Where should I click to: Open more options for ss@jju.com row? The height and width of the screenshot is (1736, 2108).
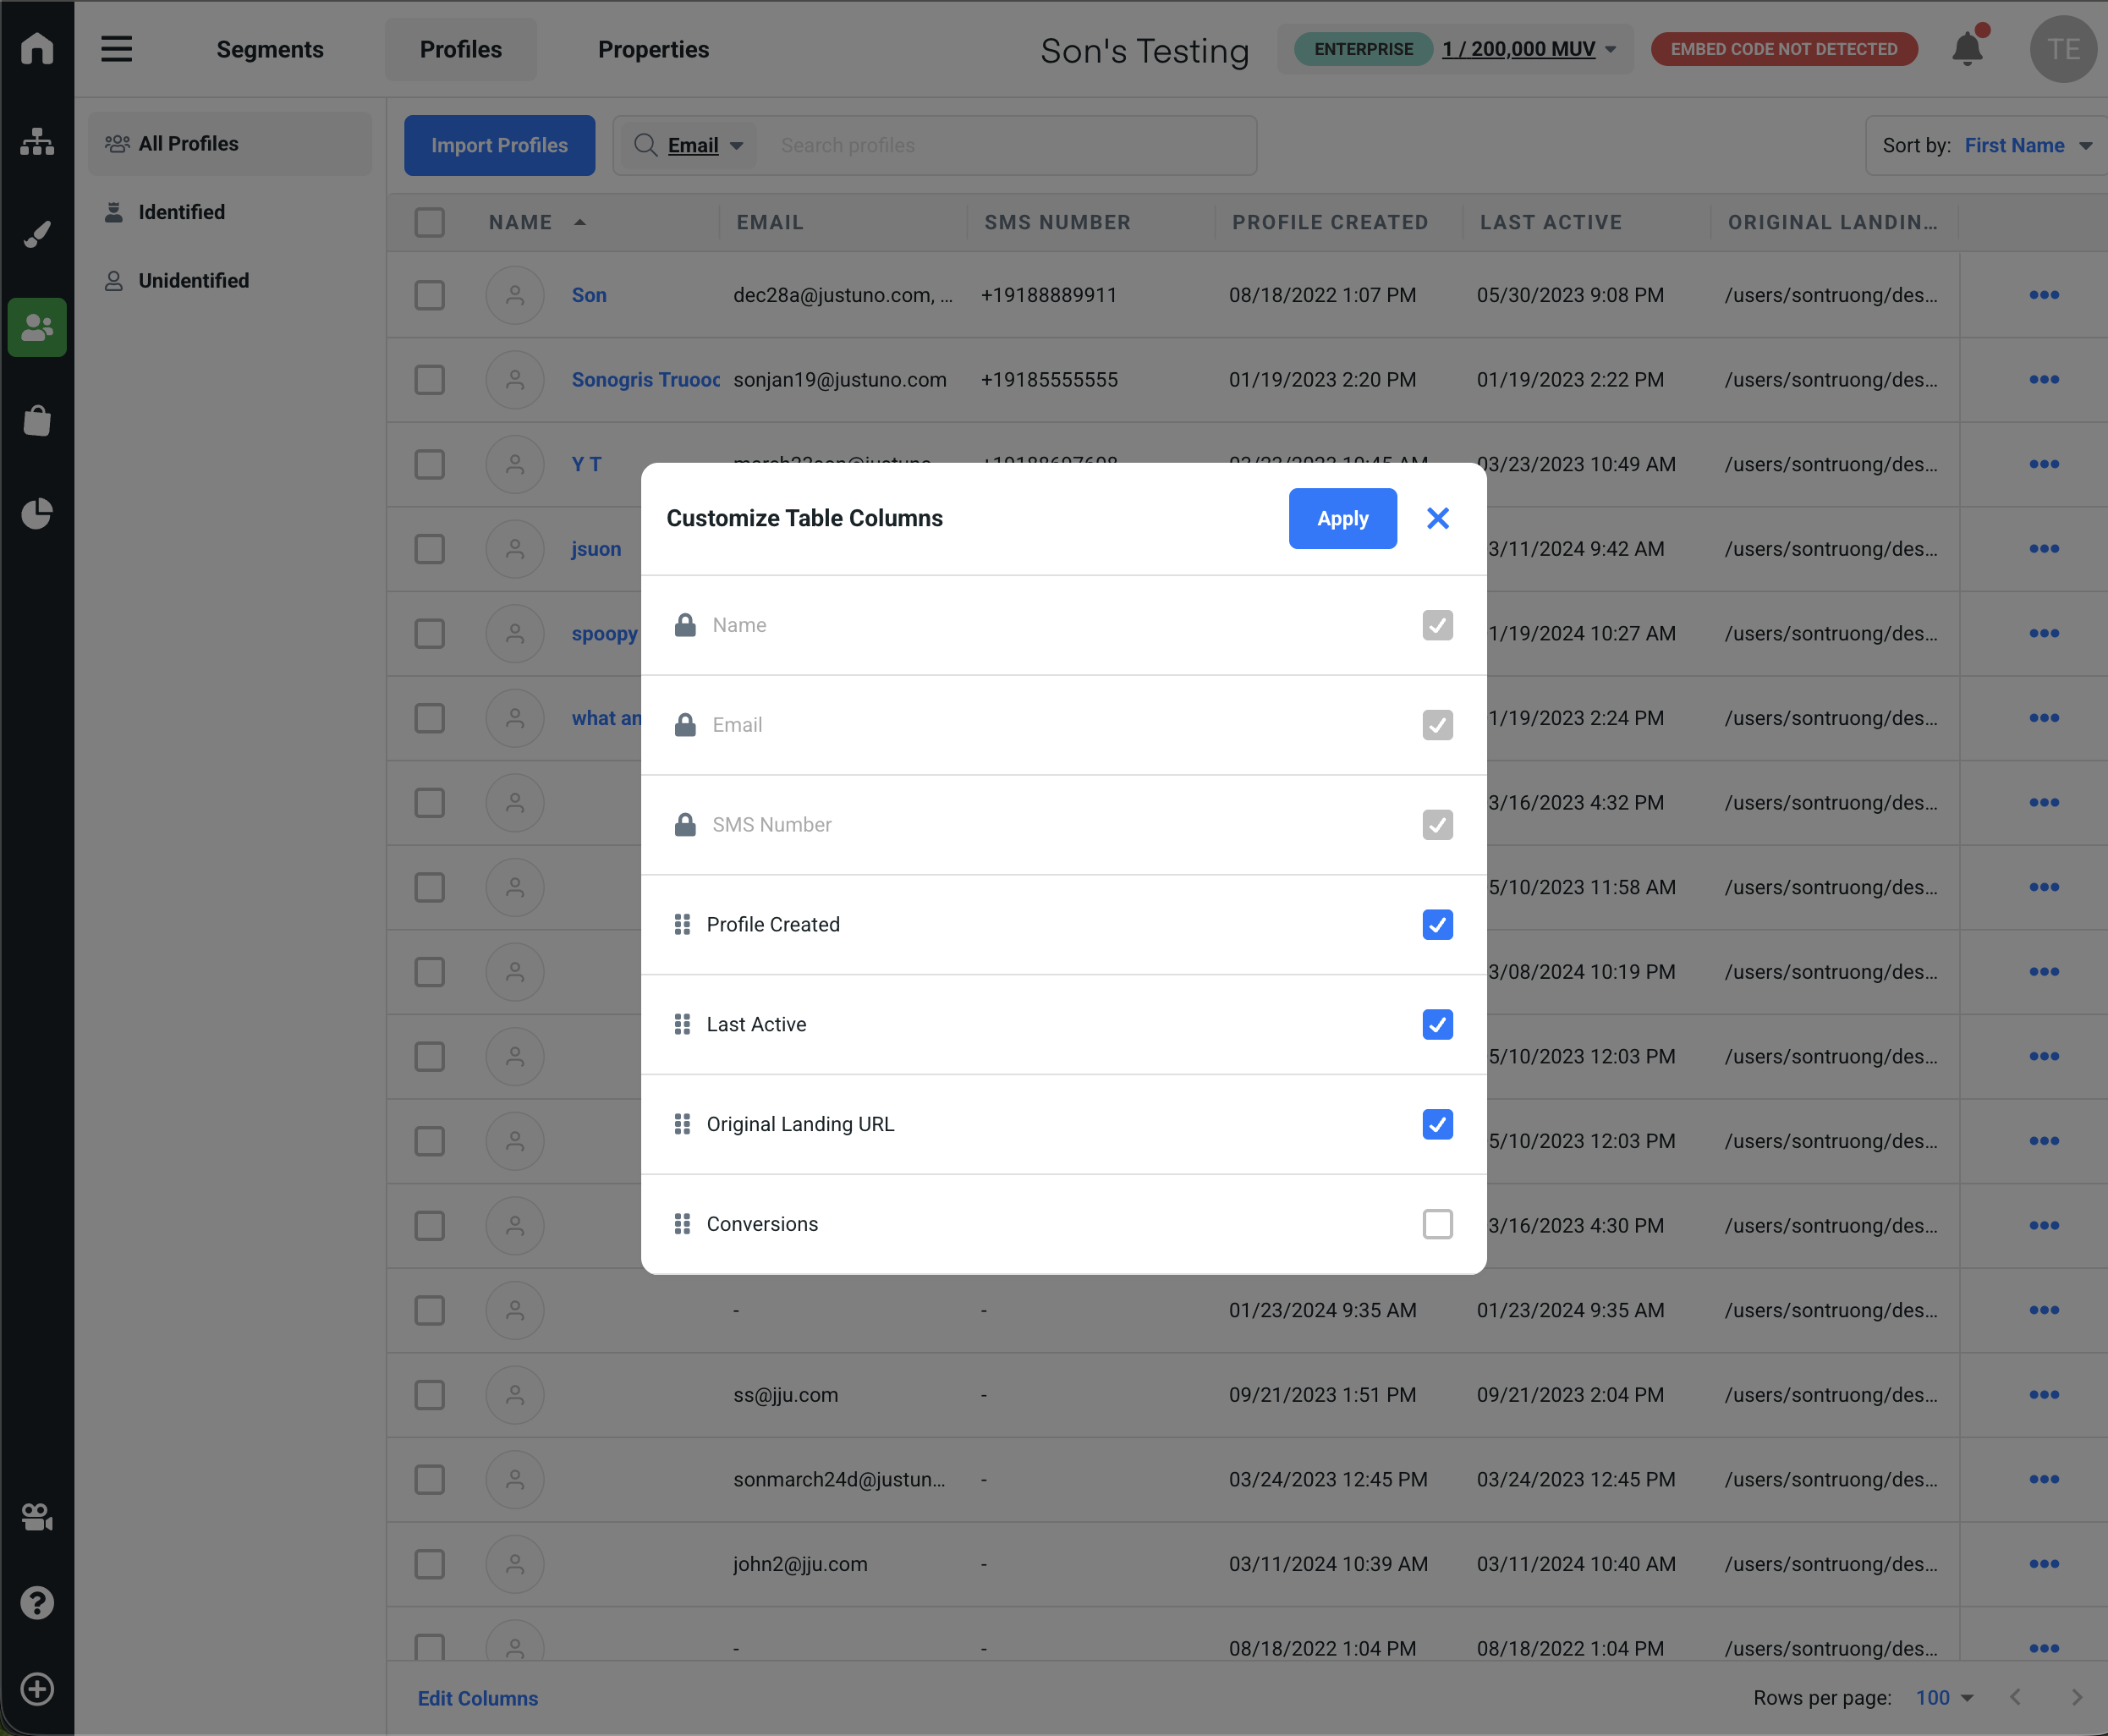pos(2044,1395)
